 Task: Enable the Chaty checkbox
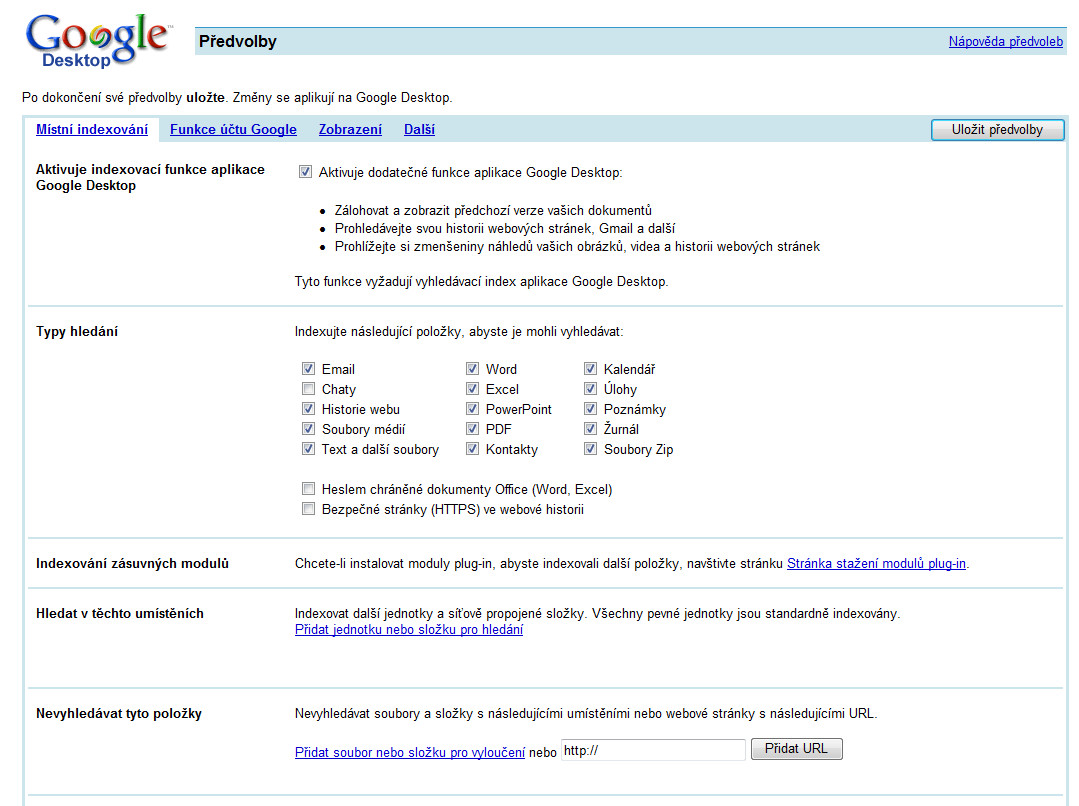click(308, 388)
